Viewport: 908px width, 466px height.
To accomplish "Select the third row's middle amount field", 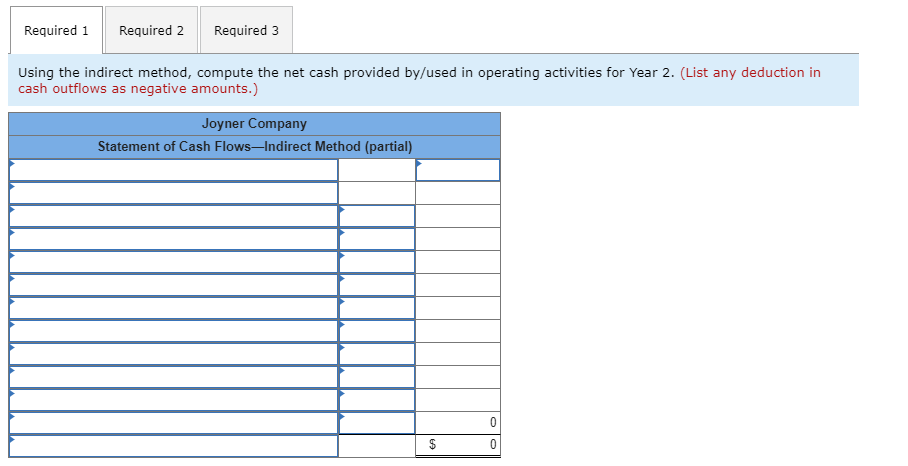I will click(377, 216).
